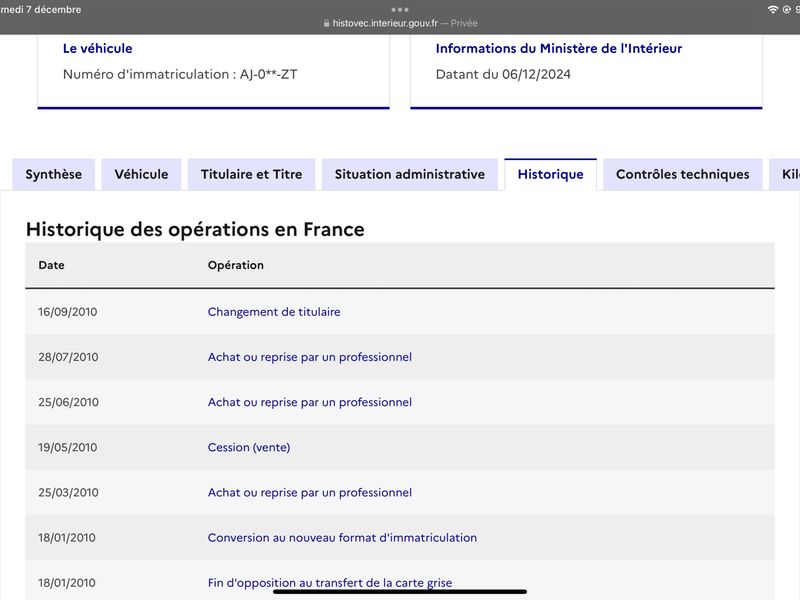Image resolution: width=800 pixels, height=600 pixels.
Task: Click the operation dated 25/06/2010
Action: point(310,402)
